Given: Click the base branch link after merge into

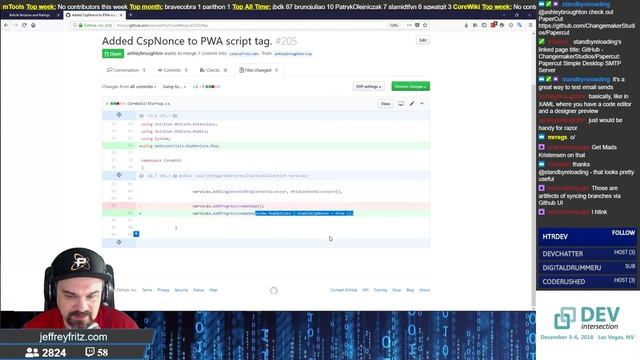Looking at the screenshot, I should pos(244,54).
